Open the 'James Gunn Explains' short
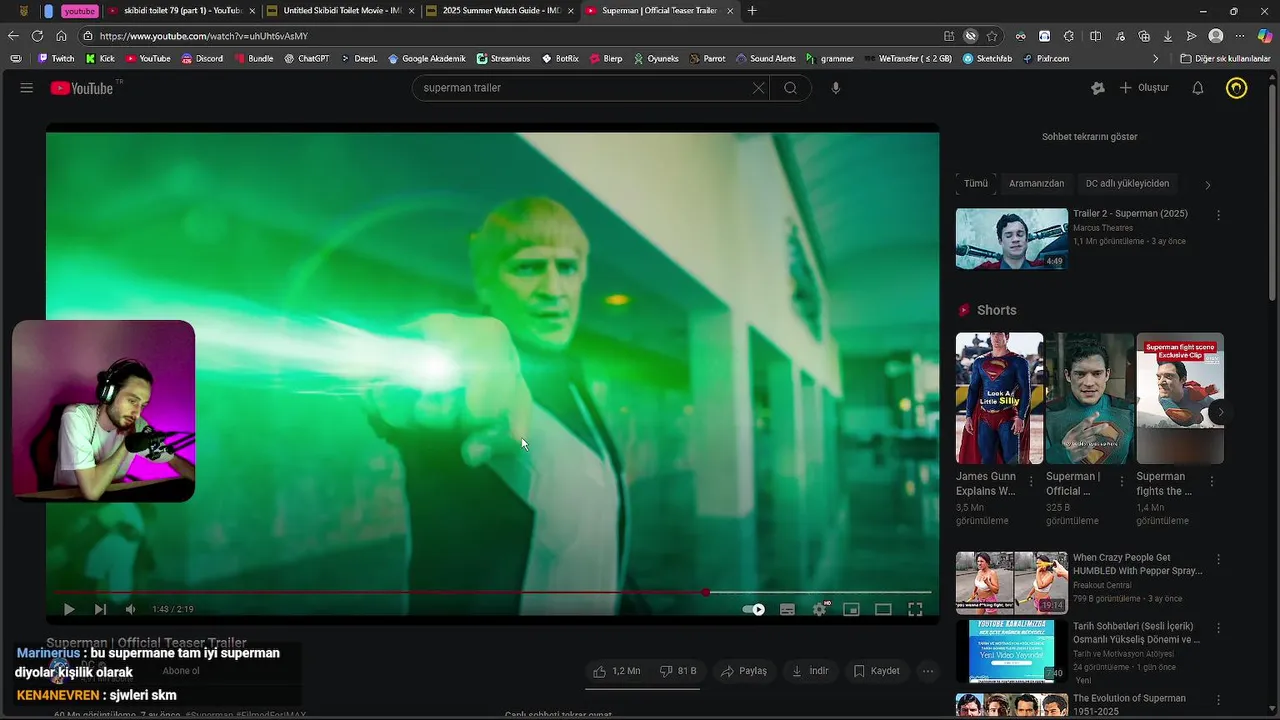This screenshot has width=1280, height=720. [999, 398]
